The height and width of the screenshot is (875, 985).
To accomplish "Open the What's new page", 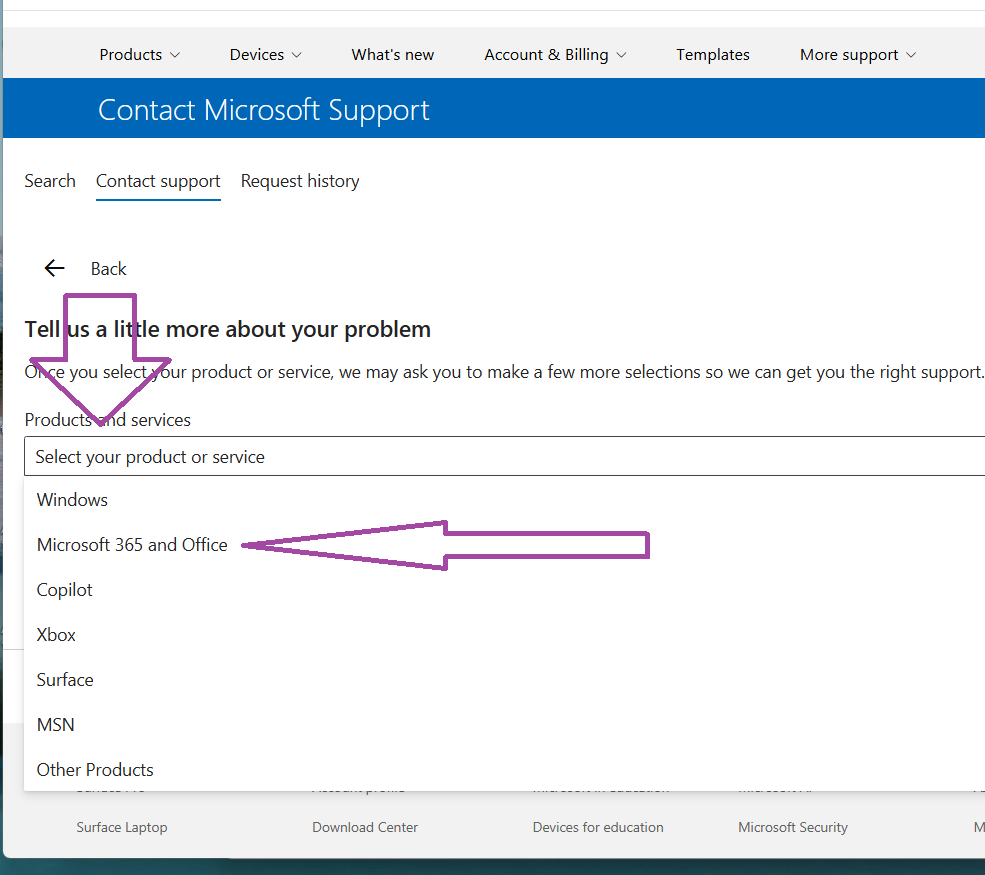I will (393, 55).
